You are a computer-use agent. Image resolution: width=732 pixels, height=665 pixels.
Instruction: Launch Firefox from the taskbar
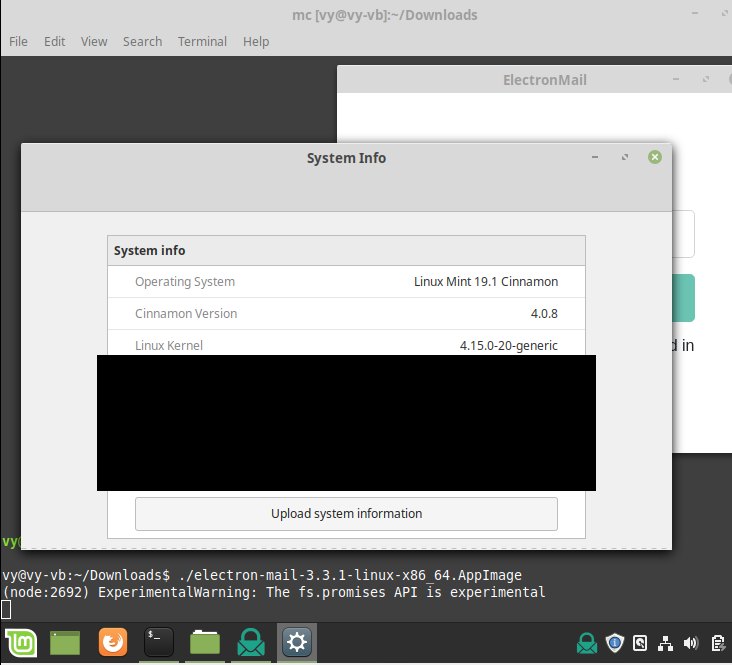coord(113,642)
